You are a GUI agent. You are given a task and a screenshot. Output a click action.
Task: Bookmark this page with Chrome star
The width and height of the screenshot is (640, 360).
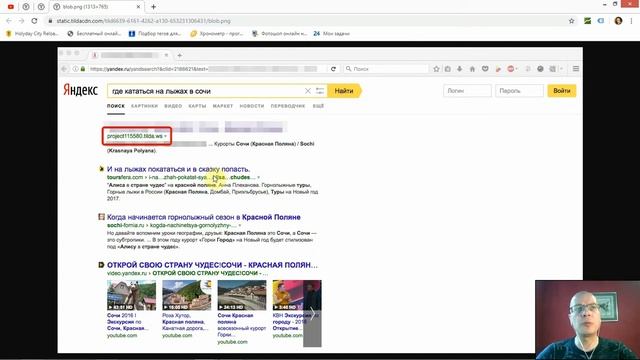571,21
